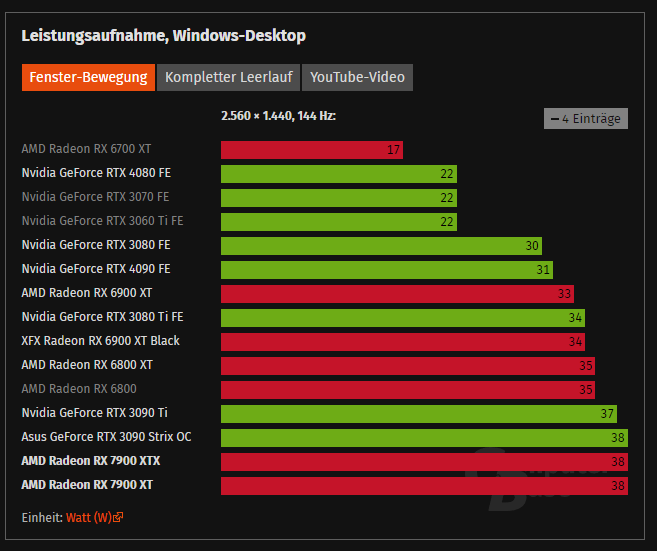This screenshot has width=657, height=551.
Task: Click the RX 6900 XT bar showing 33
Action: (x=397, y=294)
